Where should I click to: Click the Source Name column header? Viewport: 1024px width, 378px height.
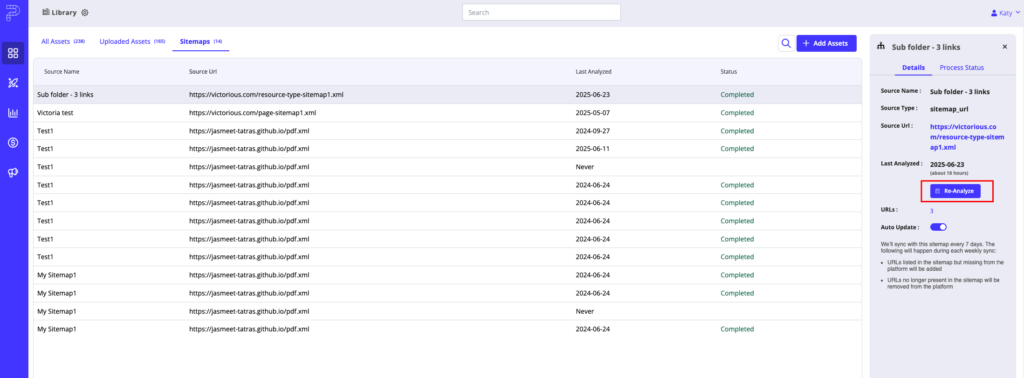(61, 71)
